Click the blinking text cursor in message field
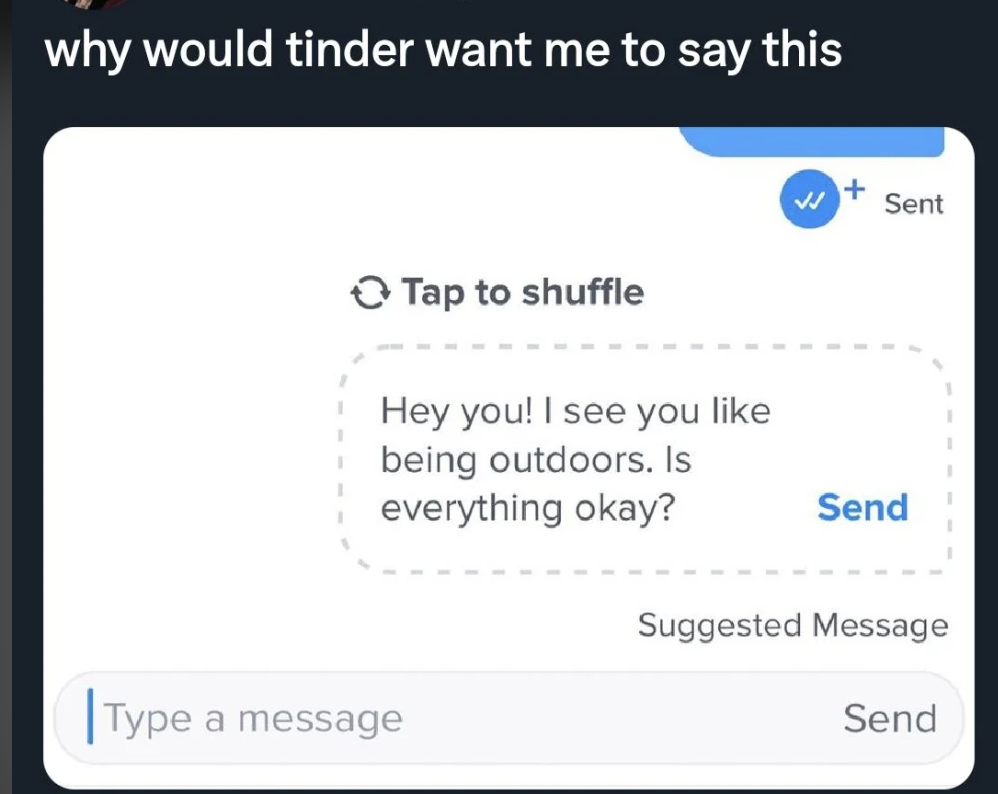Viewport: 998px width, 794px height. point(92,718)
